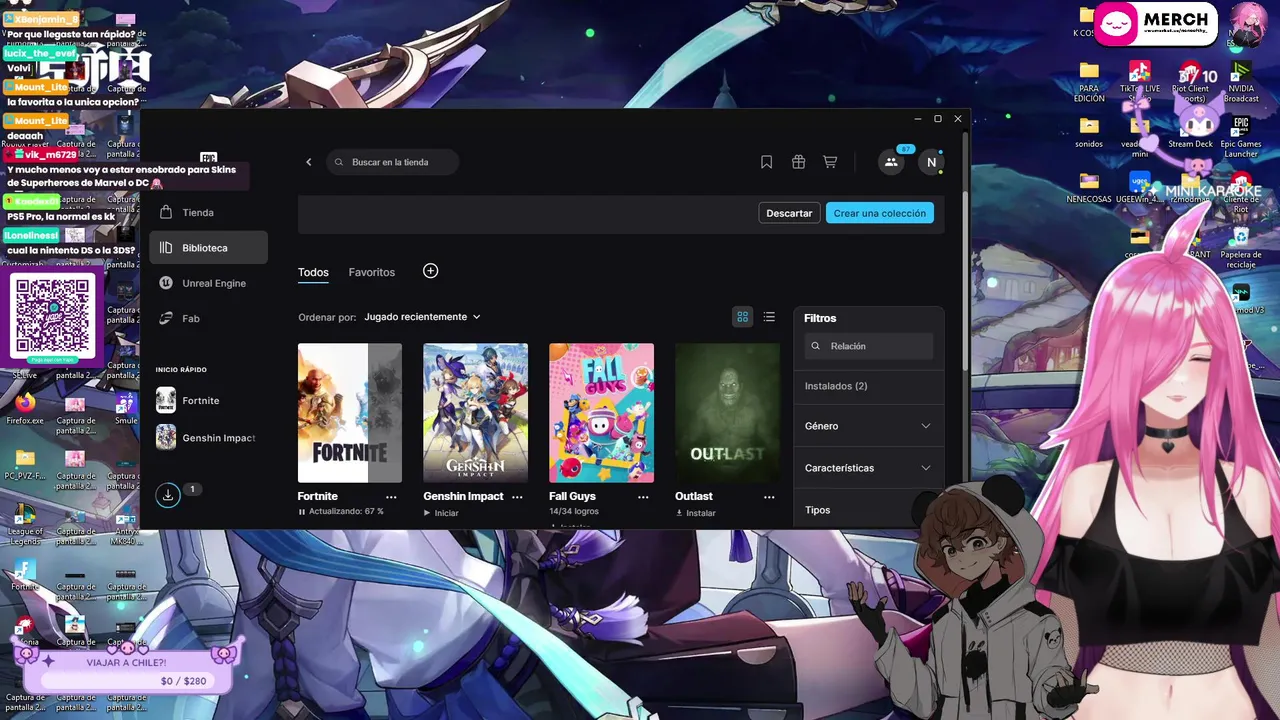Select NVIDIA Broadcast desktop shortcut
1280x720 pixels.
coord(1241,82)
